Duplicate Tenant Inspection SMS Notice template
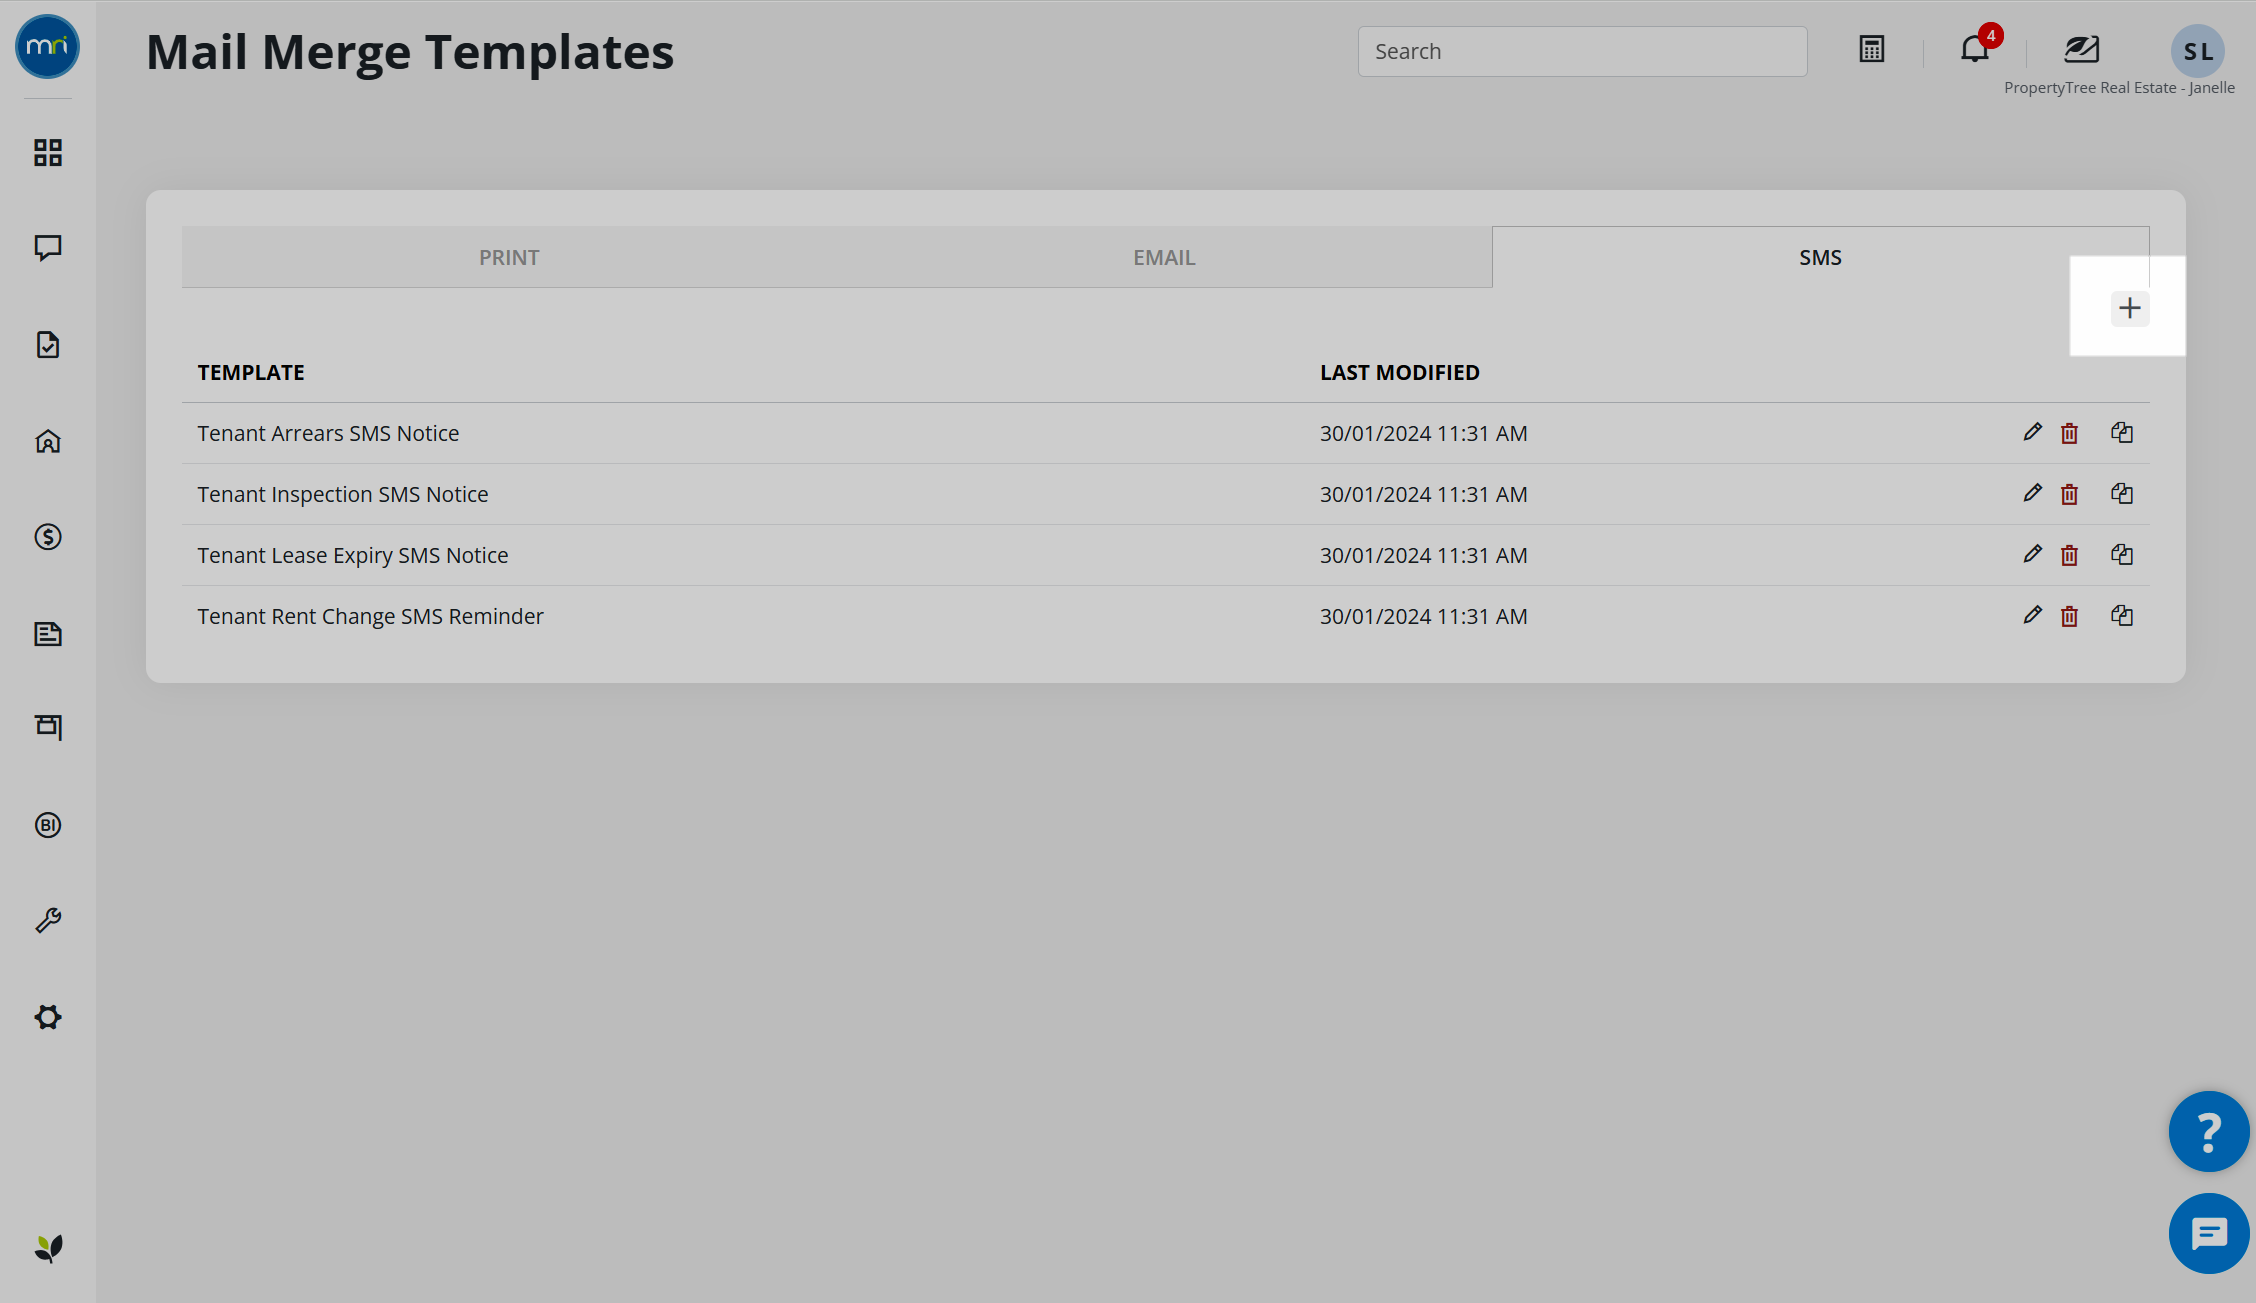This screenshot has width=2256, height=1303. coord(2122,493)
